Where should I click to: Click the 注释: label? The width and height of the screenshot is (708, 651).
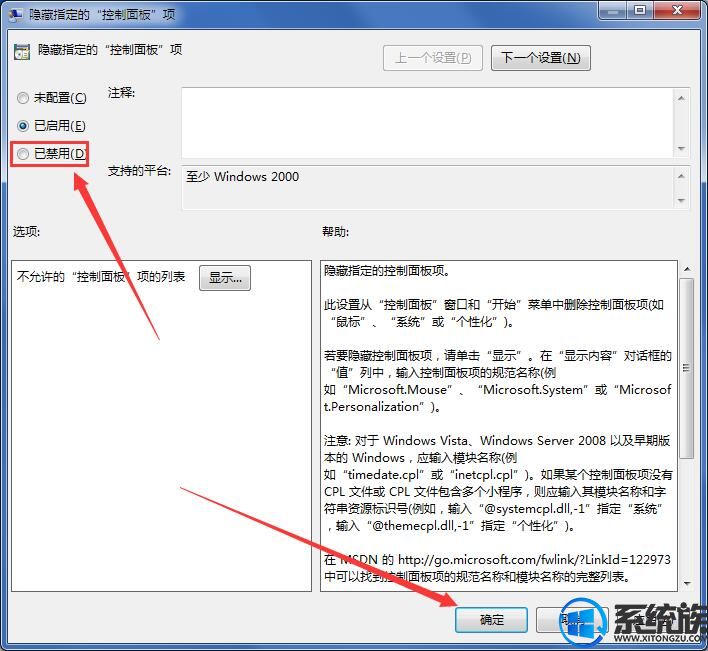coord(121,93)
